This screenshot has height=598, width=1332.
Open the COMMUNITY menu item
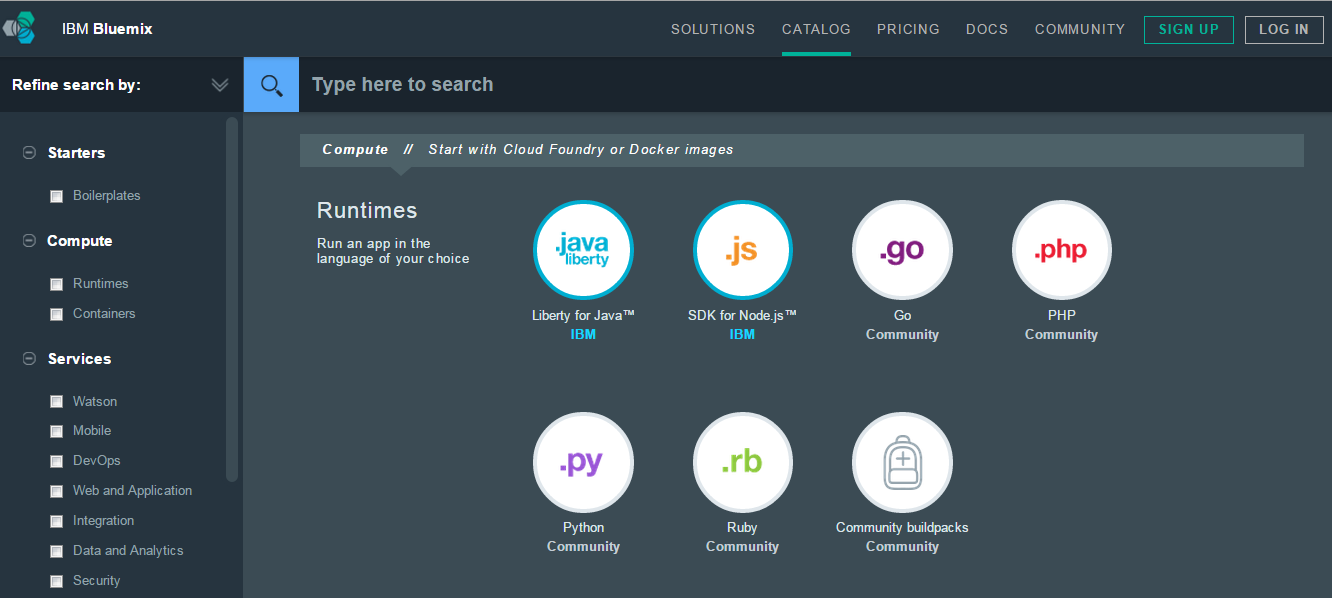coord(1080,29)
